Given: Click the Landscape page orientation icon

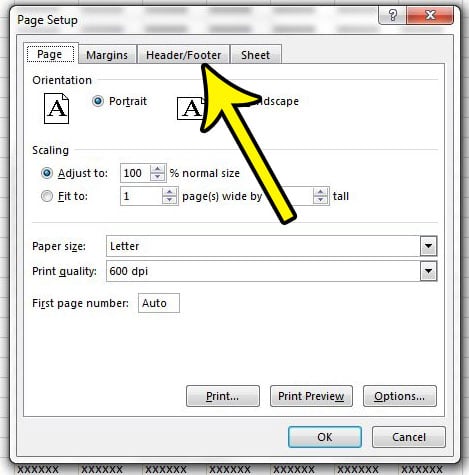Looking at the screenshot, I should point(191,108).
